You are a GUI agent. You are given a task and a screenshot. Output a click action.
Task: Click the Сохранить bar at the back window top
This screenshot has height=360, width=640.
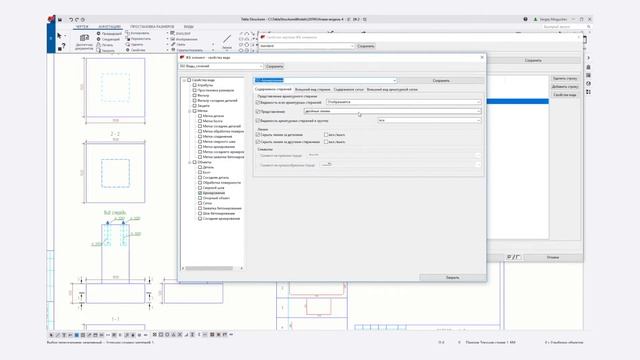pyautogui.click(x=533, y=60)
